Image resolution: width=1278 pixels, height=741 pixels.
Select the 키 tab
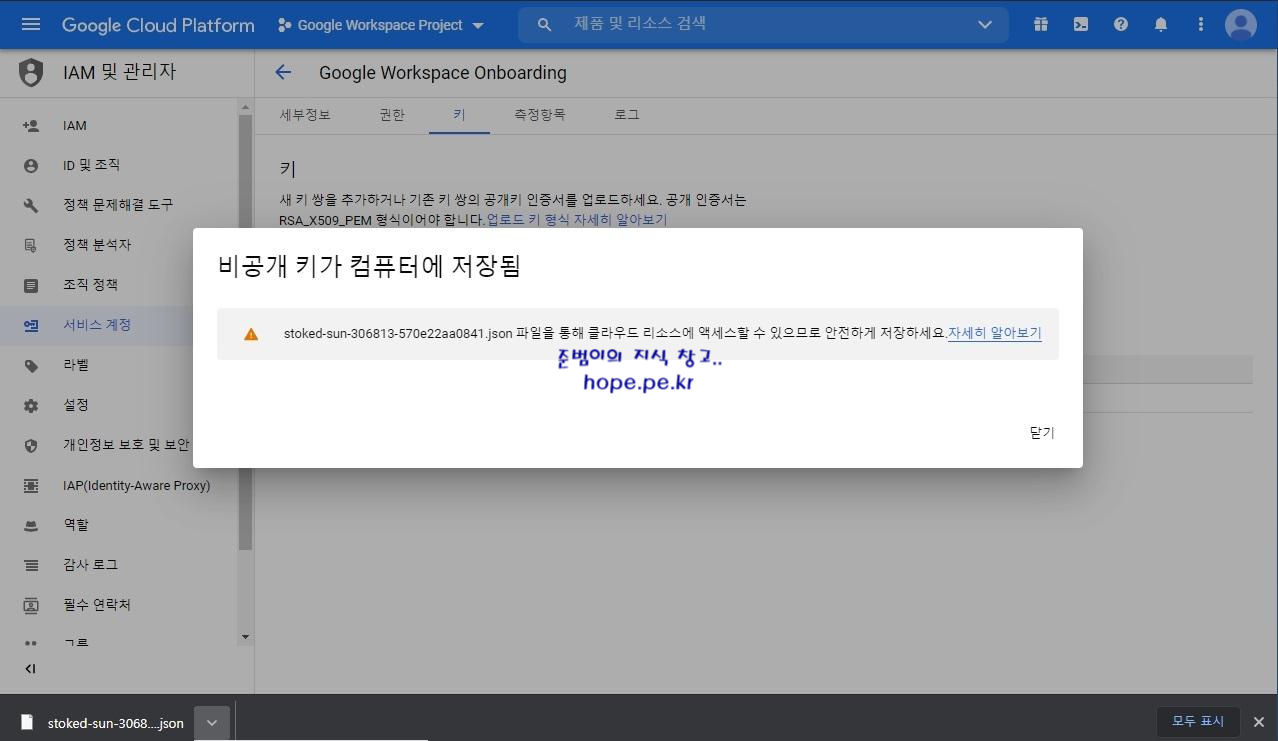click(459, 115)
